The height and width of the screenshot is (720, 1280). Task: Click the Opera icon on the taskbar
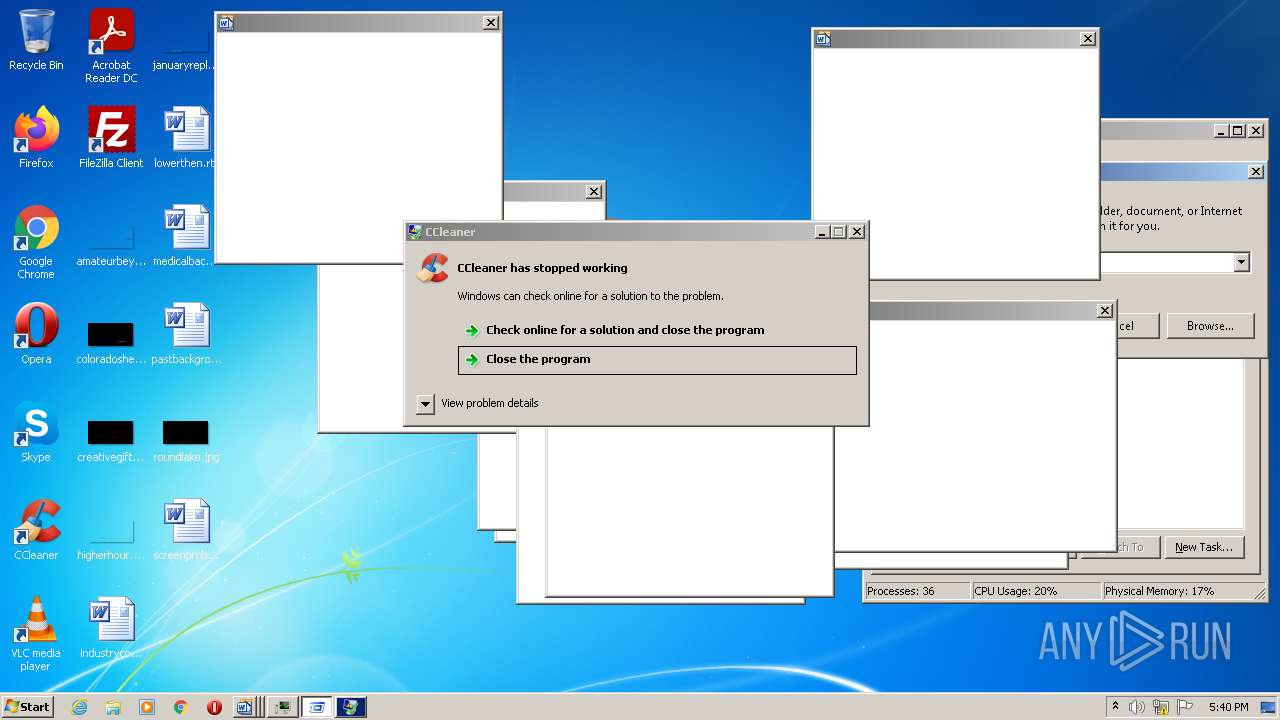pos(214,707)
